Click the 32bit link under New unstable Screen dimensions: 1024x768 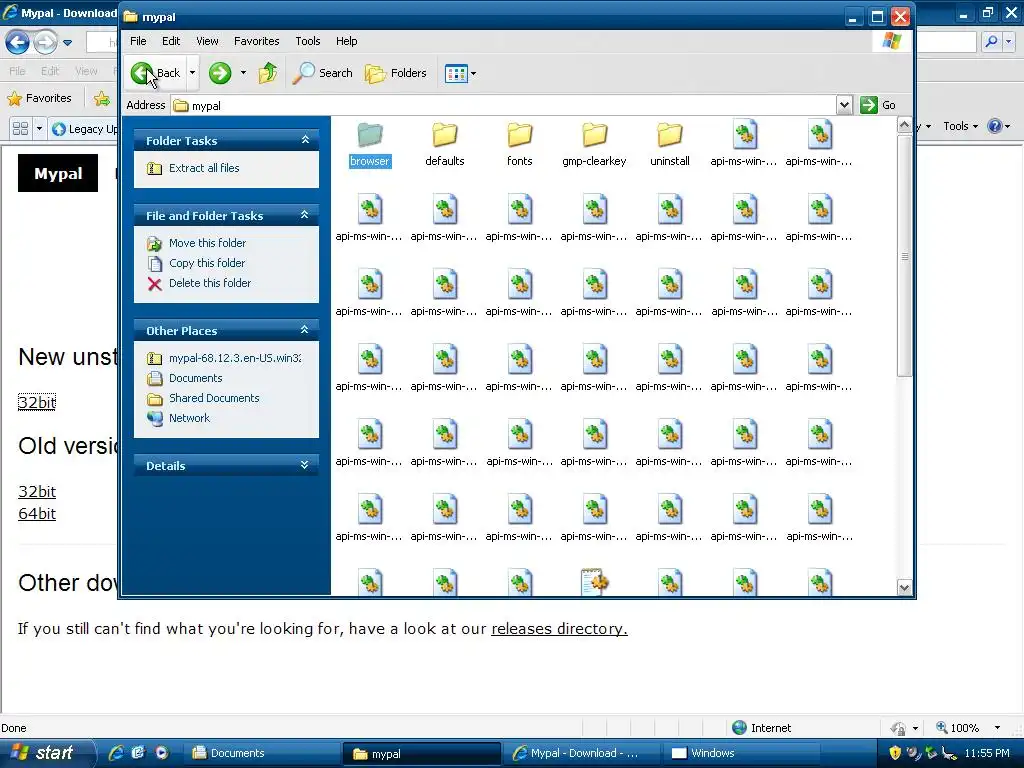tap(37, 402)
